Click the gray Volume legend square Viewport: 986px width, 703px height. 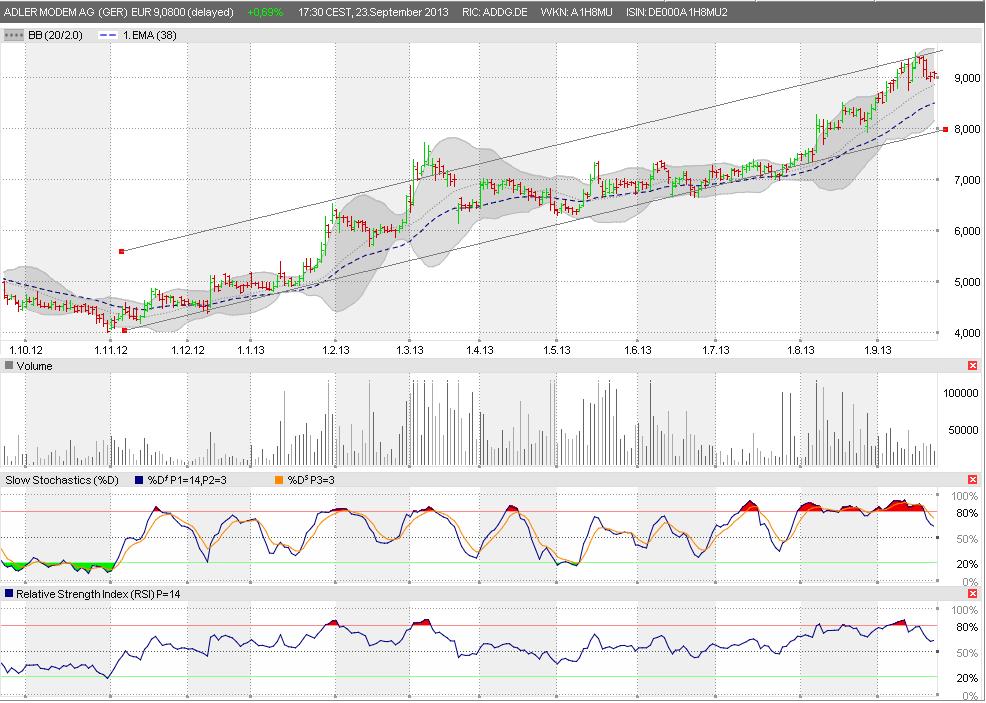tap(9, 366)
